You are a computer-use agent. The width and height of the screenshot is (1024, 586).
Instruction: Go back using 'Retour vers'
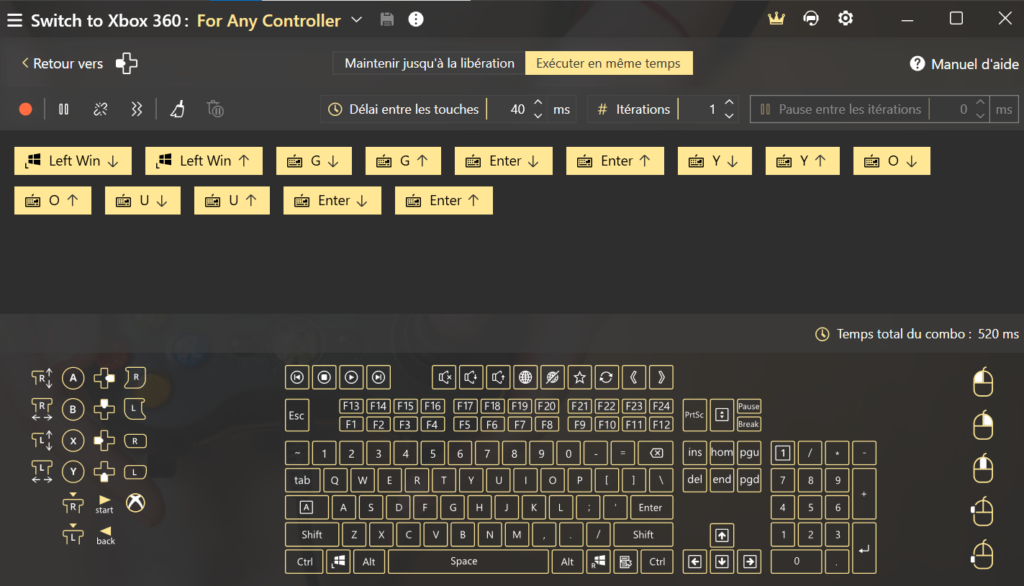click(62, 63)
